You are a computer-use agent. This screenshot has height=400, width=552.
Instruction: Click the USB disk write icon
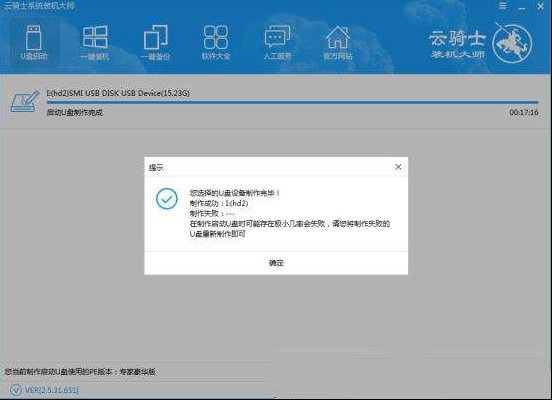click(24, 101)
